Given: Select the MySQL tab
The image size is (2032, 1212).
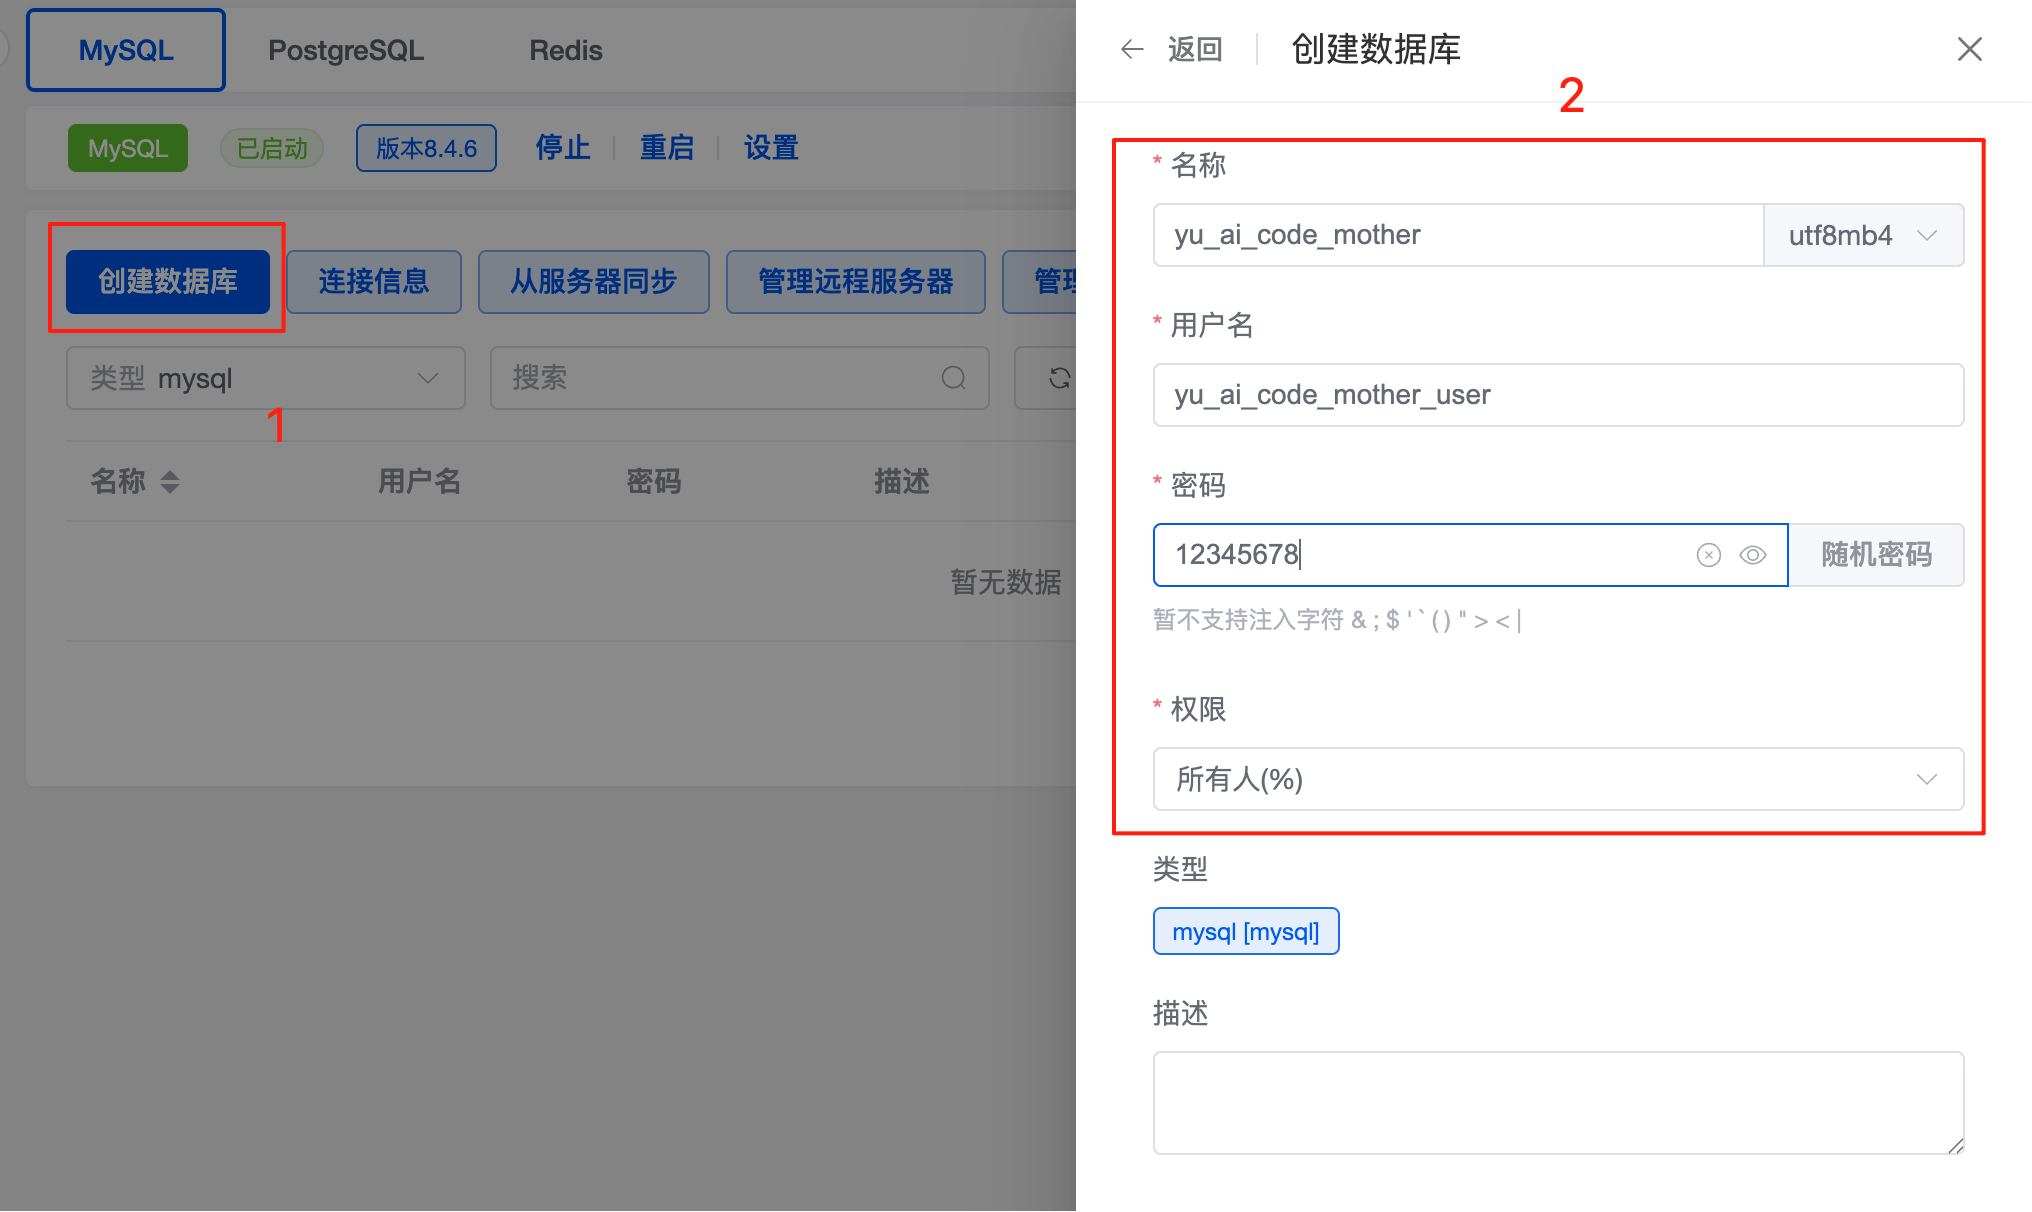Looking at the screenshot, I should coord(126,50).
